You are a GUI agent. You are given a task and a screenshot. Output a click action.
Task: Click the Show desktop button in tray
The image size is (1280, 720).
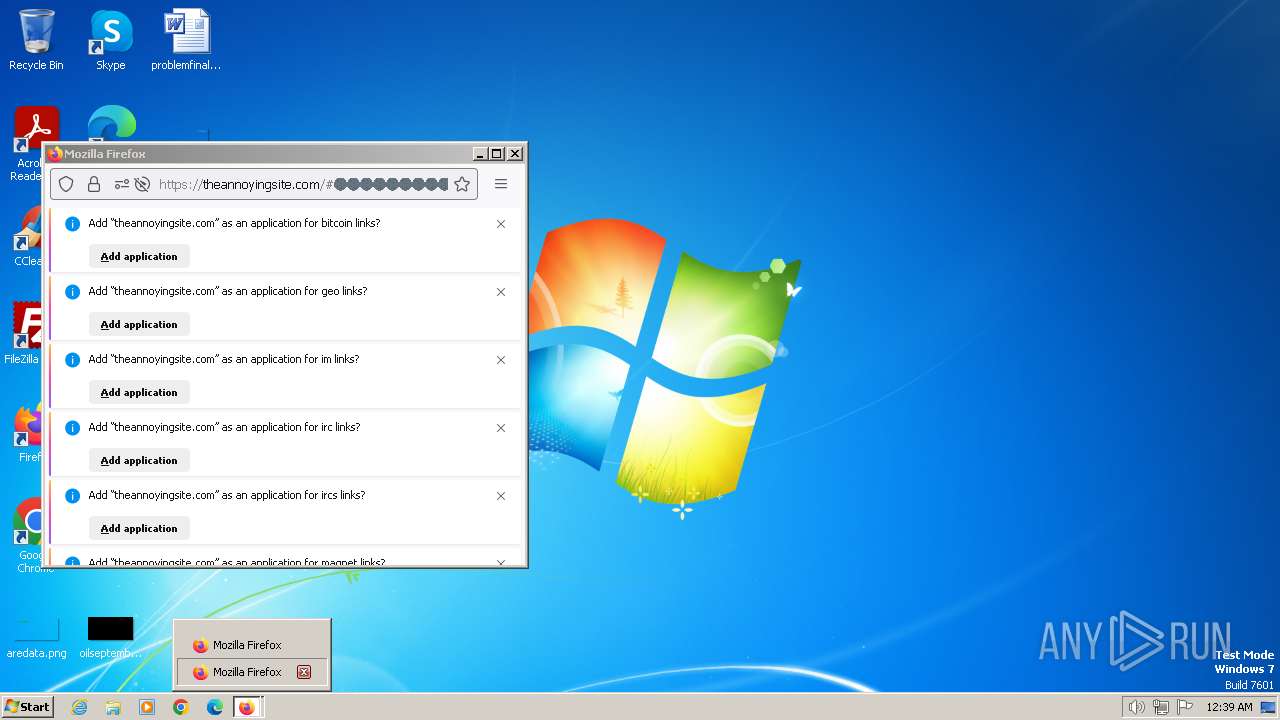click(x=1268, y=707)
